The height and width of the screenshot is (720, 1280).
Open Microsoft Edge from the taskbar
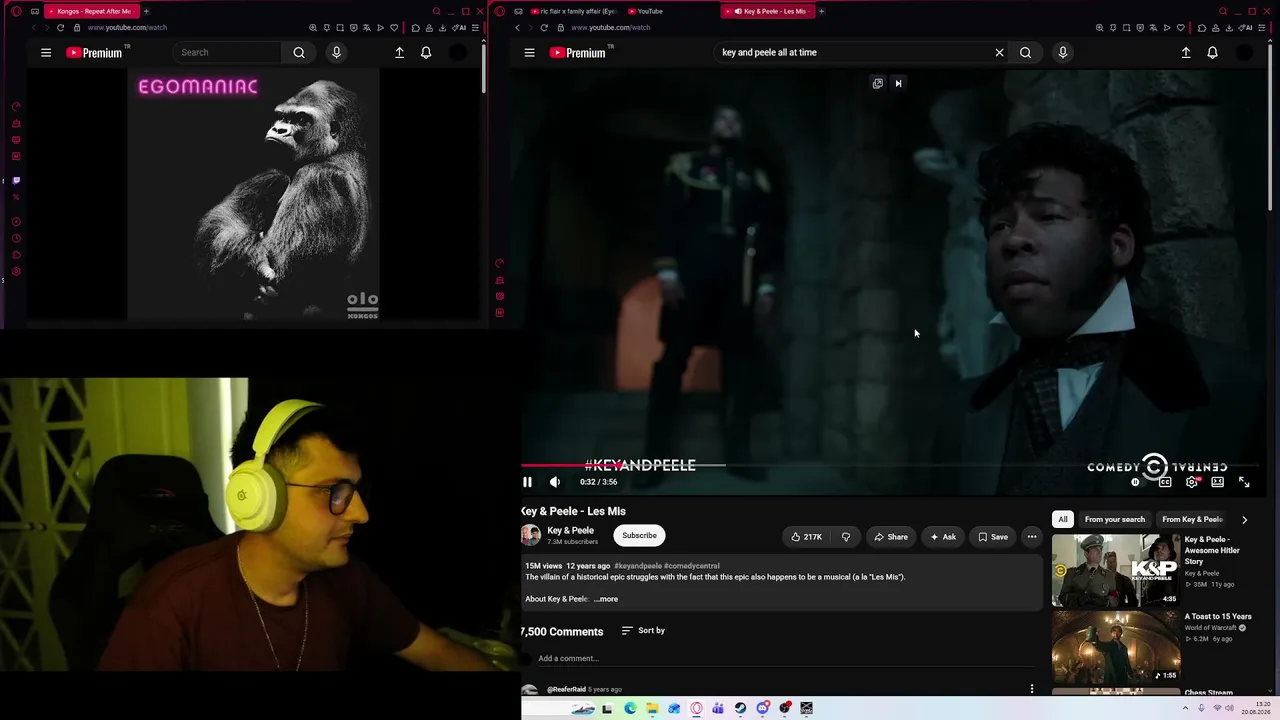click(630, 708)
